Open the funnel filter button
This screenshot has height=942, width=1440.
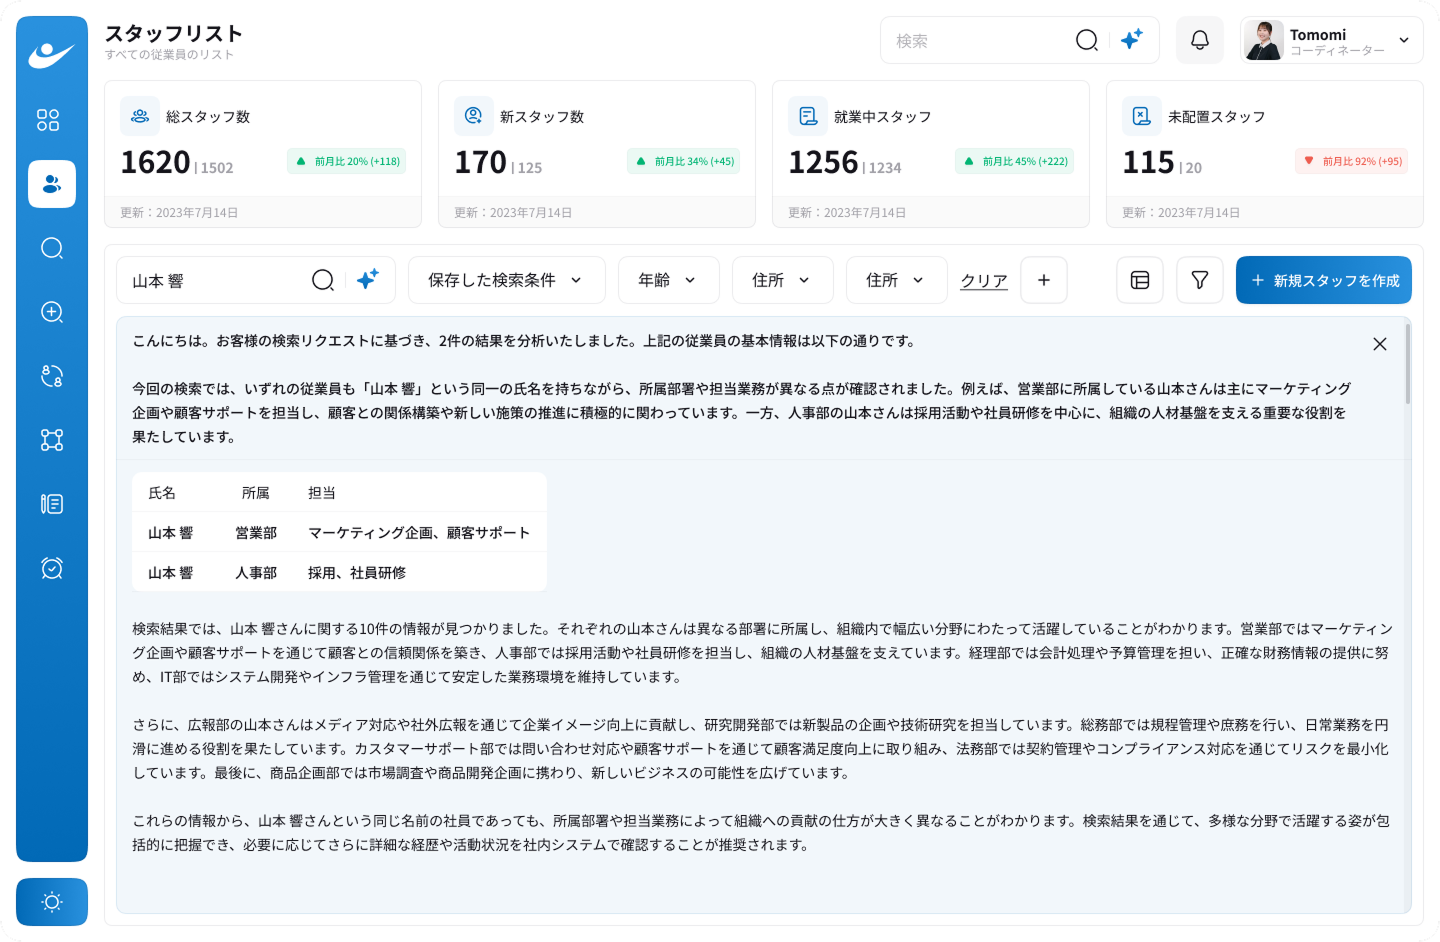click(x=1199, y=280)
